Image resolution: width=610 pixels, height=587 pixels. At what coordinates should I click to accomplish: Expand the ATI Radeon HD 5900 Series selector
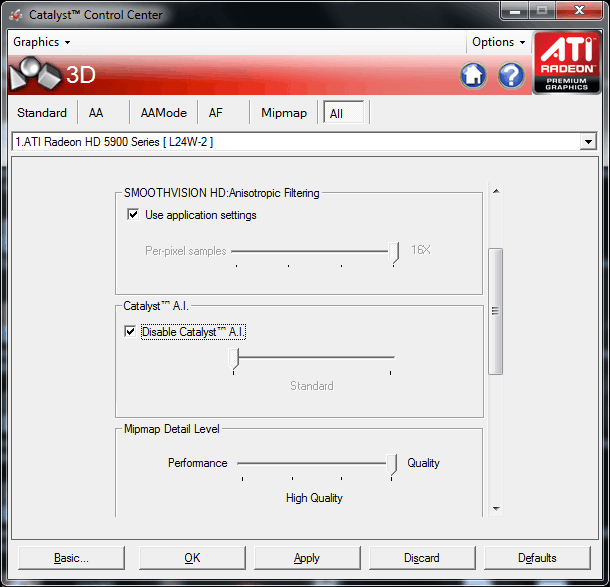[588, 142]
